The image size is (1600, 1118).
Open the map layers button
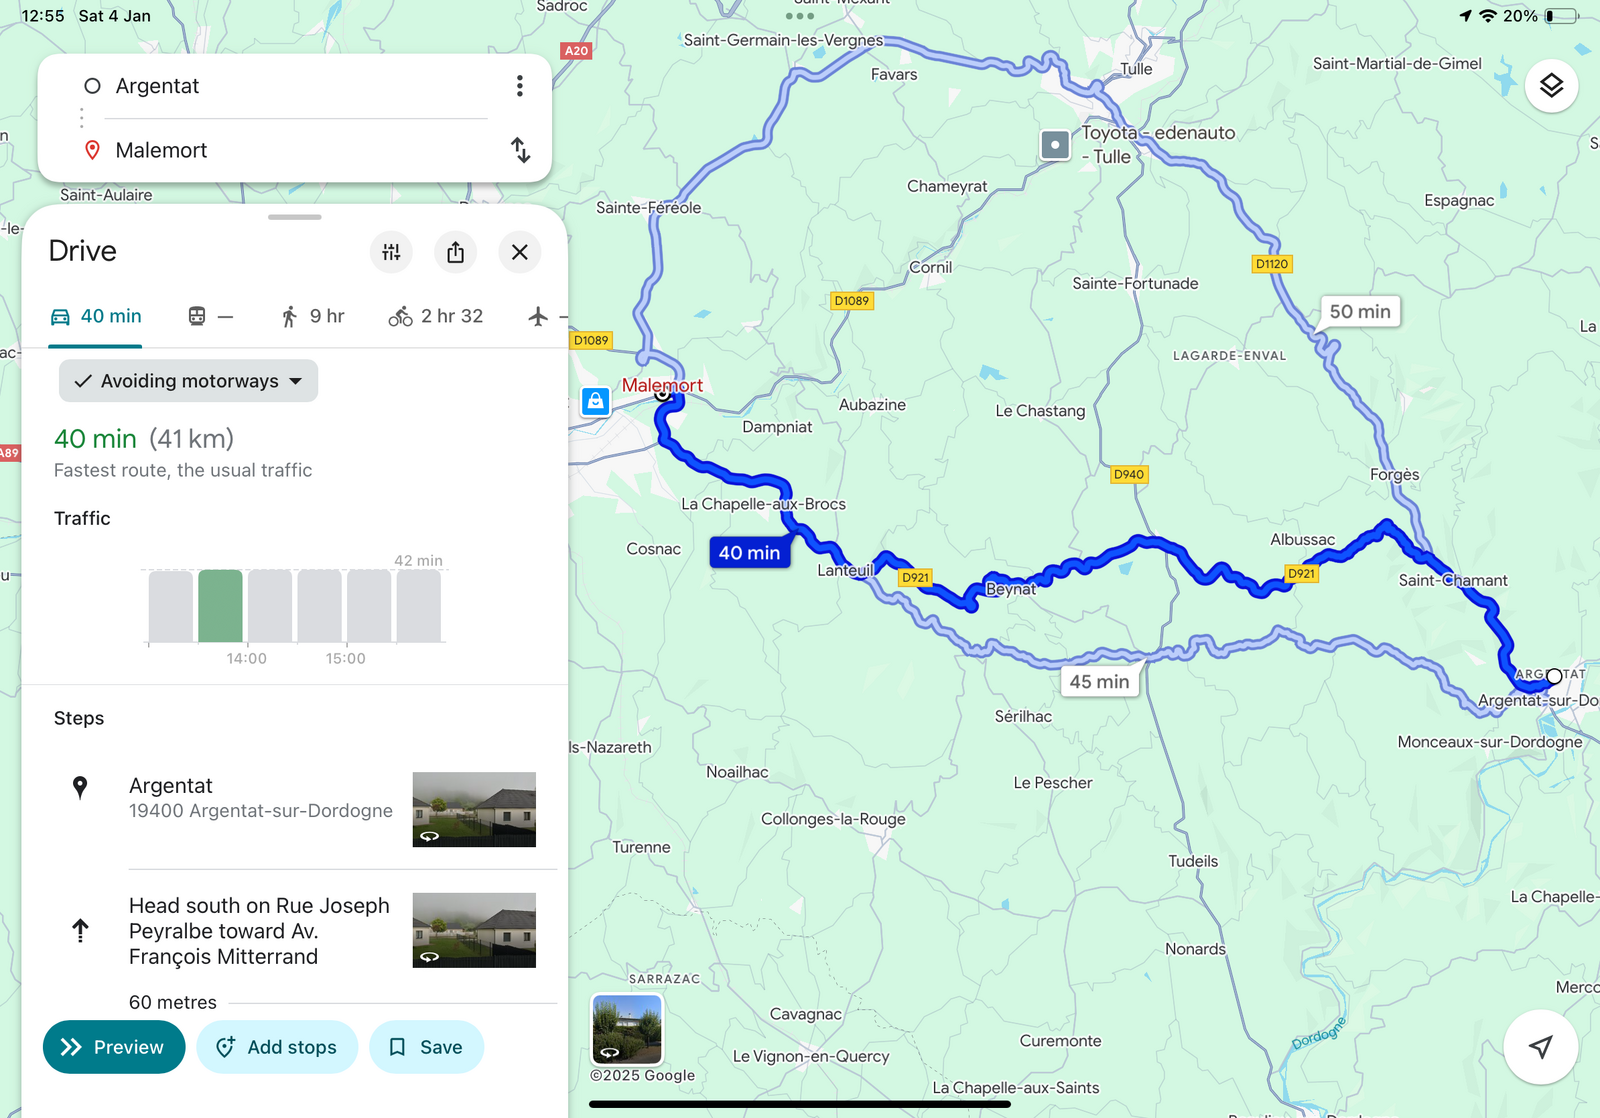point(1551,86)
